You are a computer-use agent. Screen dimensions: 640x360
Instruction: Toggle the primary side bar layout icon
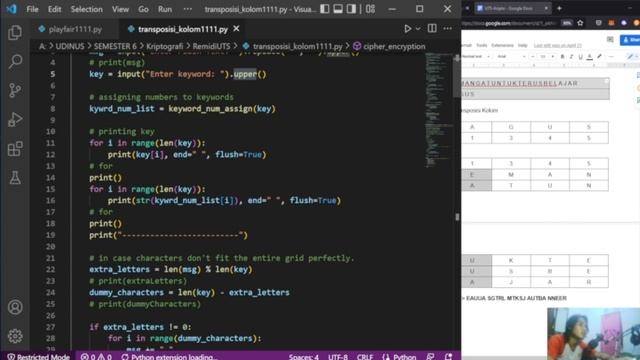pyautogui.click(x=324, y=9)
